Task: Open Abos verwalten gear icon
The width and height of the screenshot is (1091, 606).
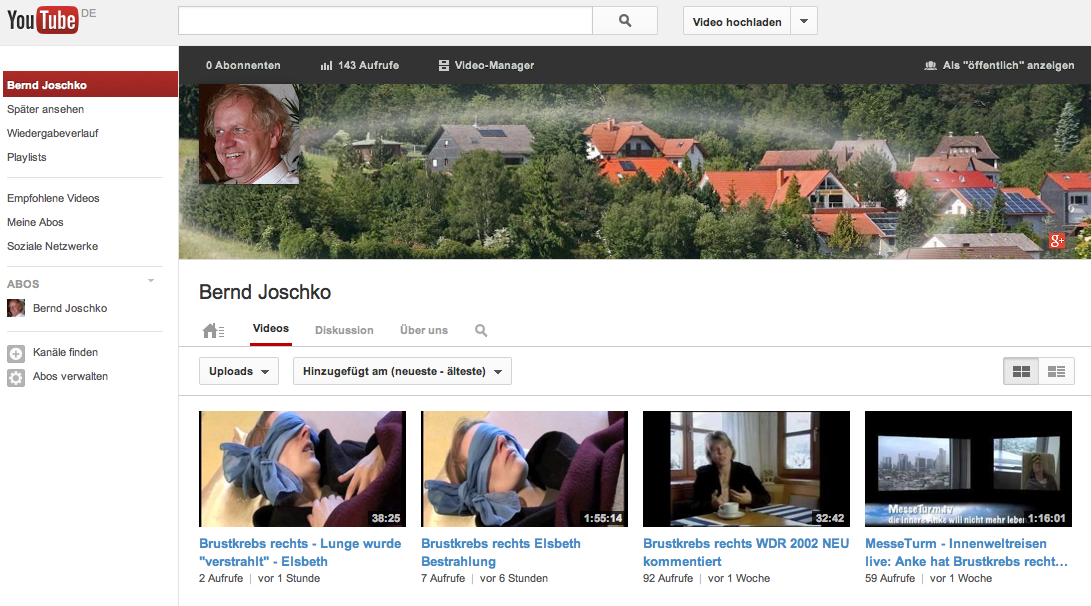Action: tap(16, 377)
